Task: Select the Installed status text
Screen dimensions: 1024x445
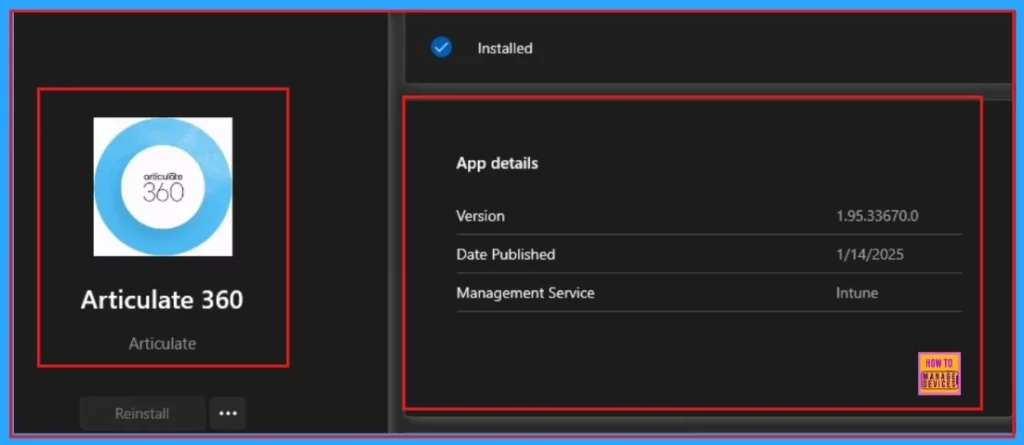Action: point(505,48)
